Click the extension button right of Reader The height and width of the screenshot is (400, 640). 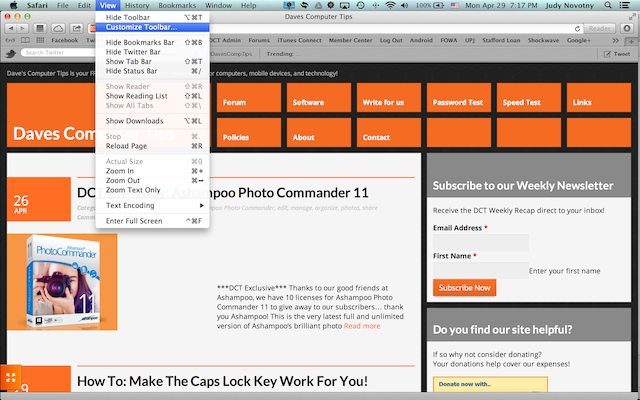click(627, 29)
